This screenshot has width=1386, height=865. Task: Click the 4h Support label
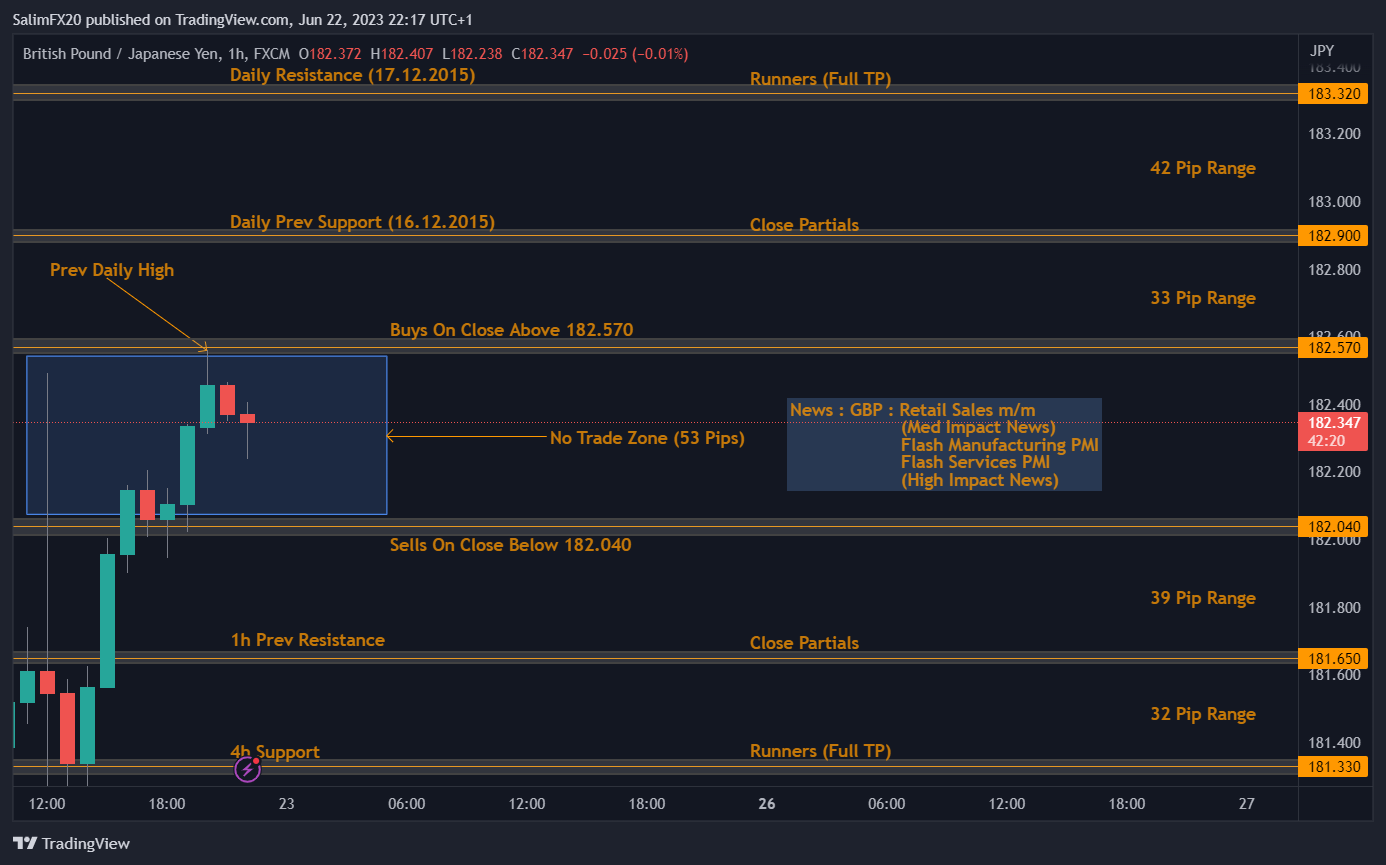click(x=275, y=752)
